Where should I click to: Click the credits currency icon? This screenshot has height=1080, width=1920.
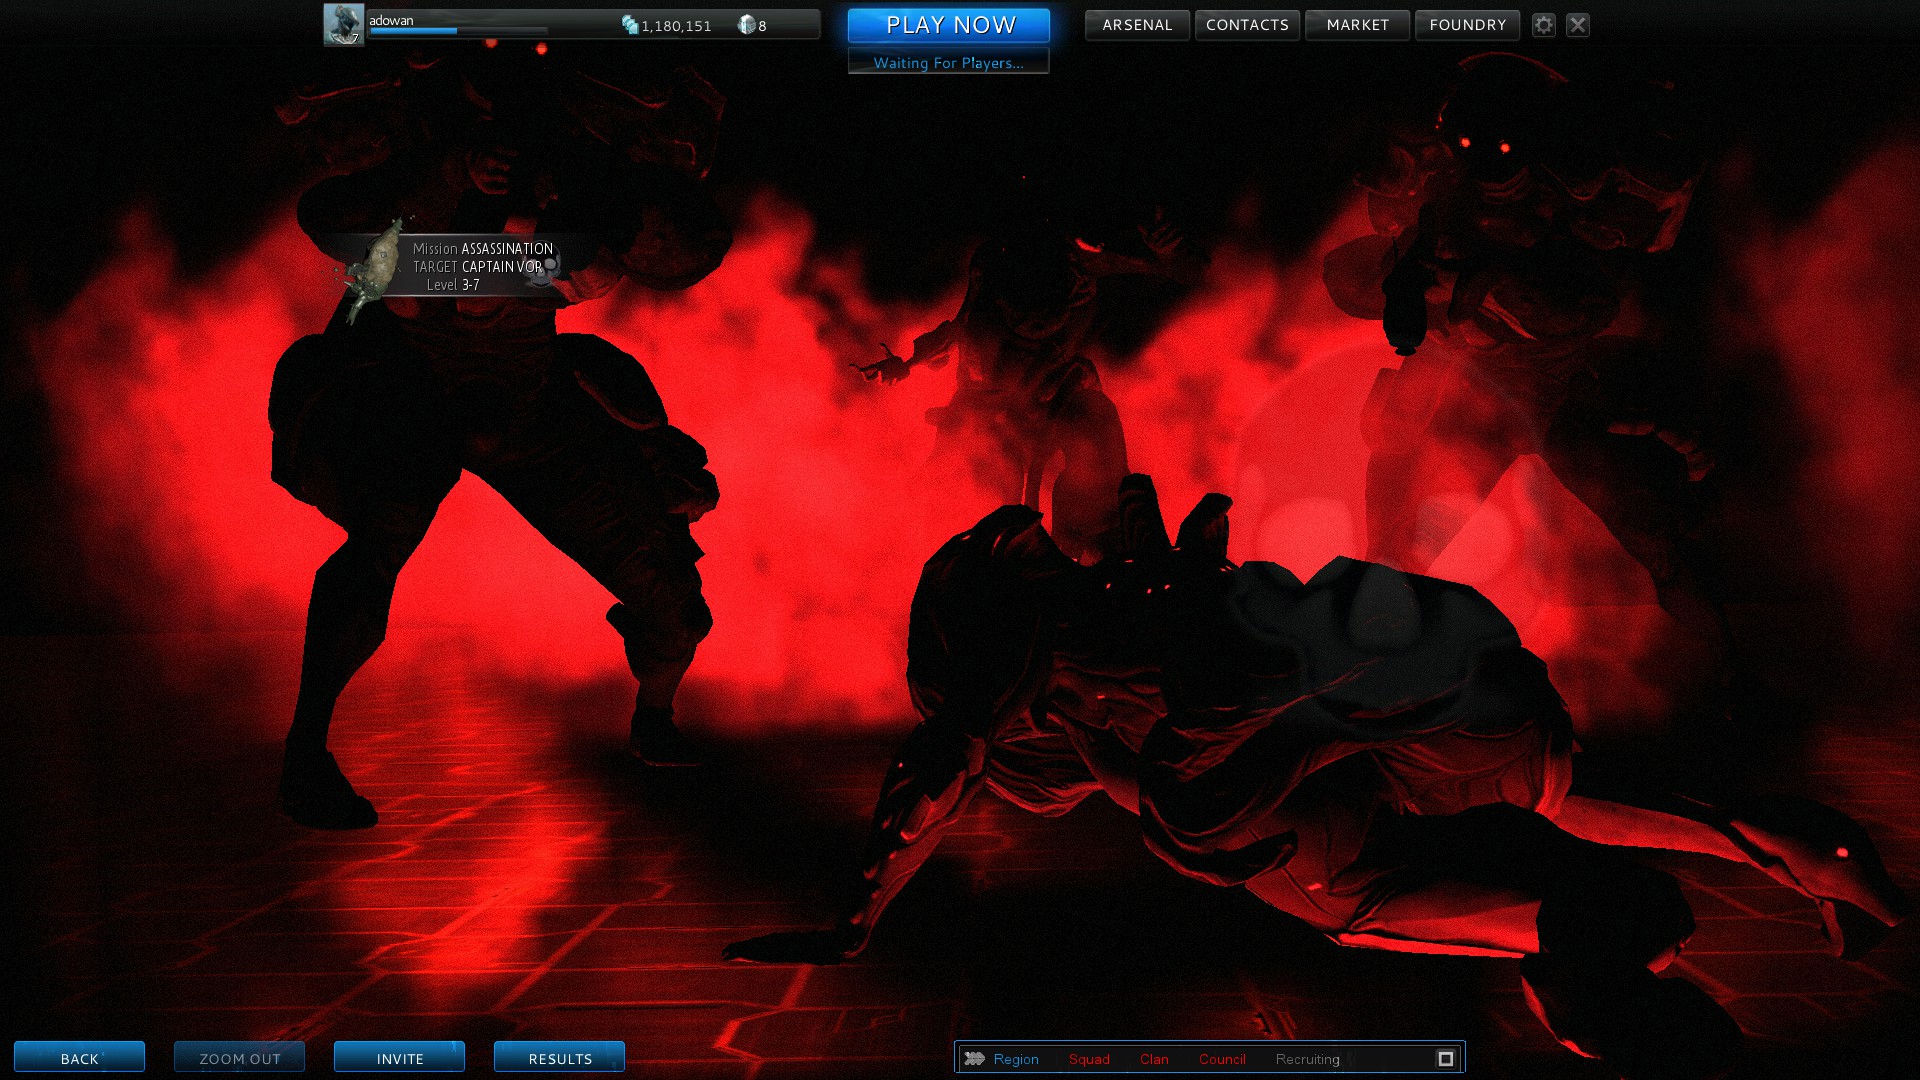tap(630, 25)
